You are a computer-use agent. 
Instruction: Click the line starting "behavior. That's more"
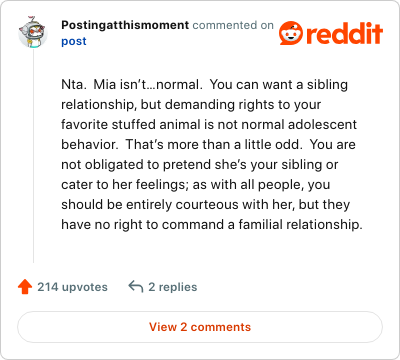pos(208,145)
